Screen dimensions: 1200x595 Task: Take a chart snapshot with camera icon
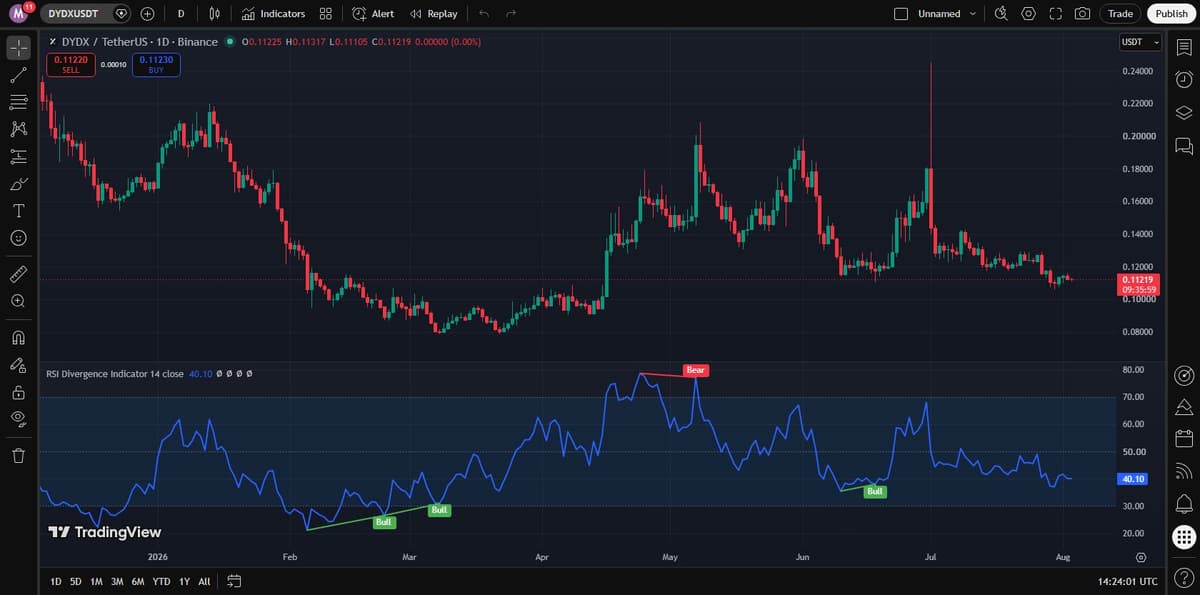click(x=1083, y=14)
